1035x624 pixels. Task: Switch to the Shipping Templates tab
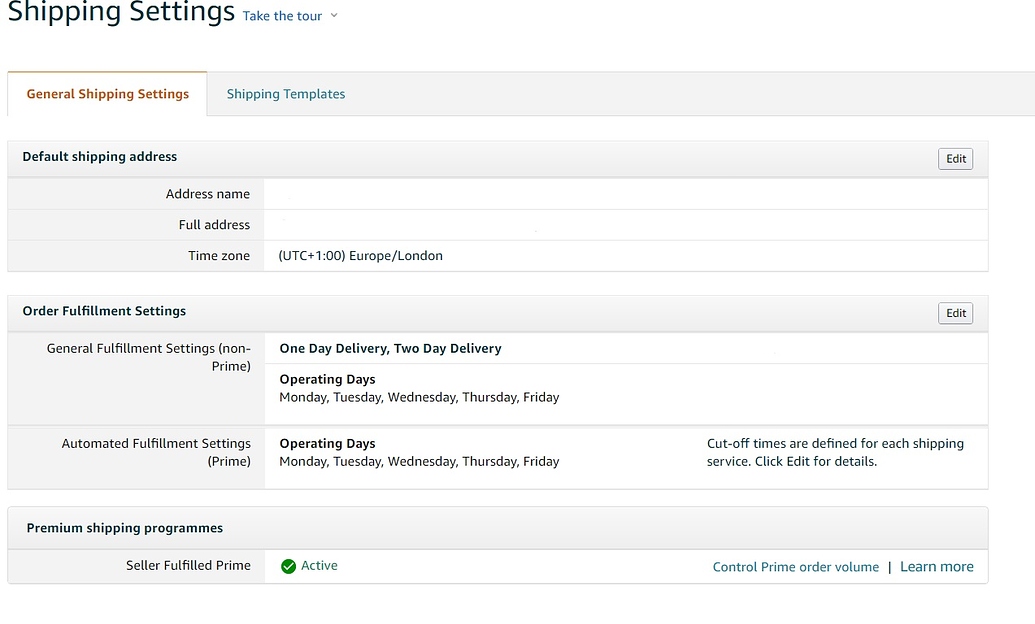coord(286,94)
